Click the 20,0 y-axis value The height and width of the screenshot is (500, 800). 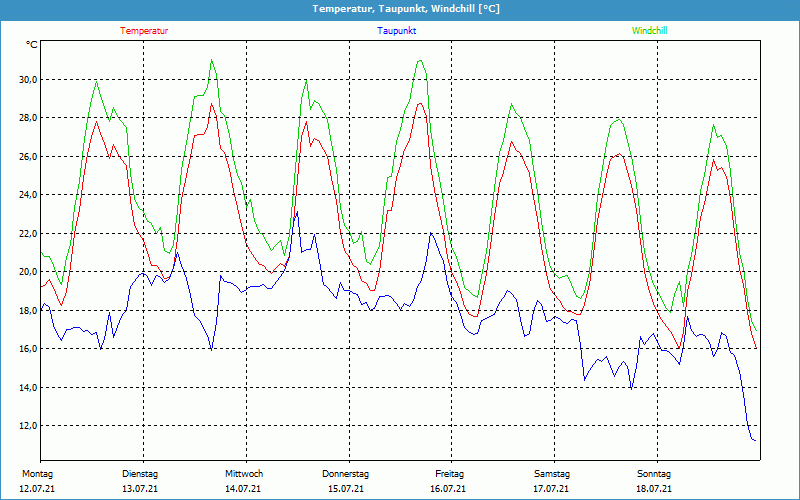point(27,272)
